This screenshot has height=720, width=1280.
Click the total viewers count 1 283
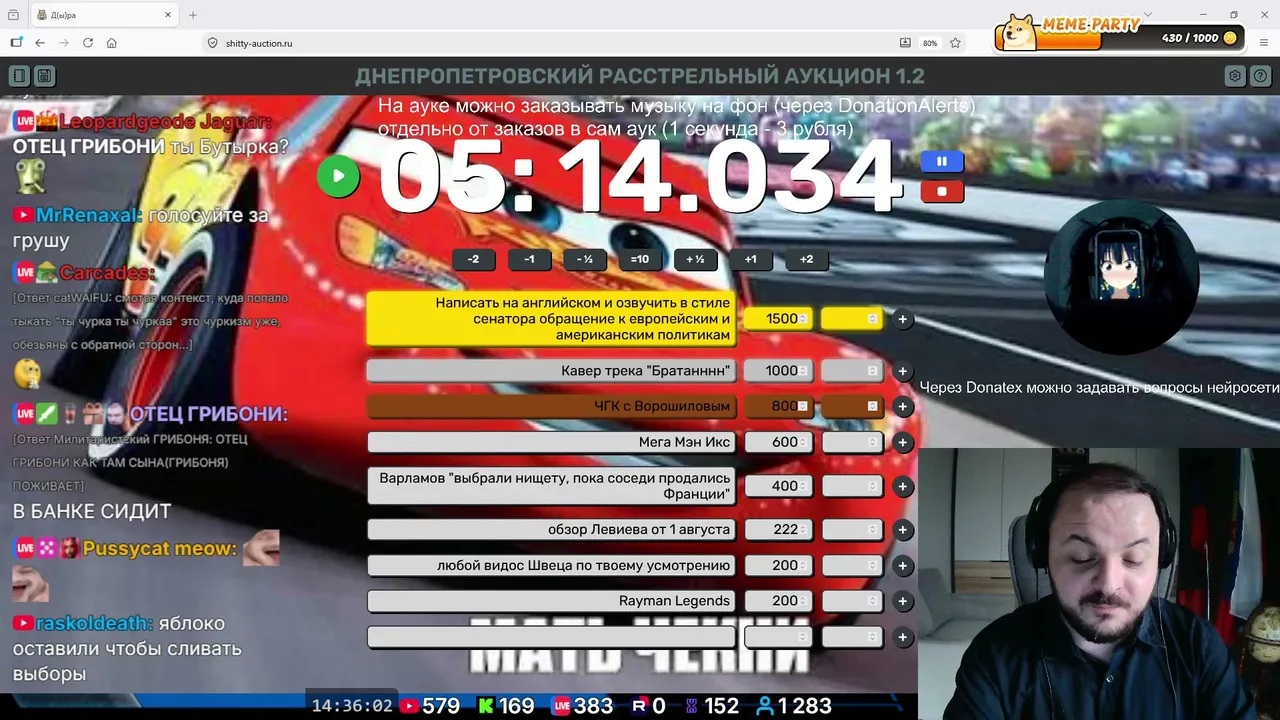coord(794,706)
